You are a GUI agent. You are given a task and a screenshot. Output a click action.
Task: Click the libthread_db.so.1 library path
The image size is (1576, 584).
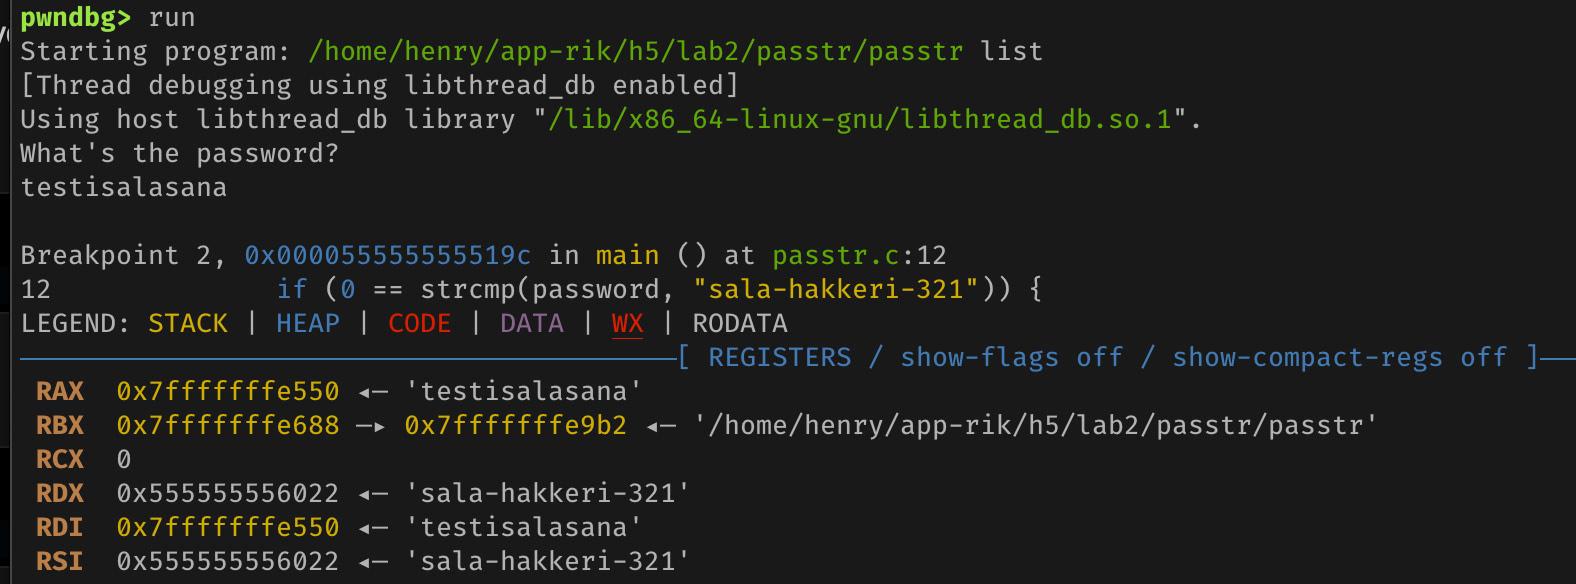point(859,120)
